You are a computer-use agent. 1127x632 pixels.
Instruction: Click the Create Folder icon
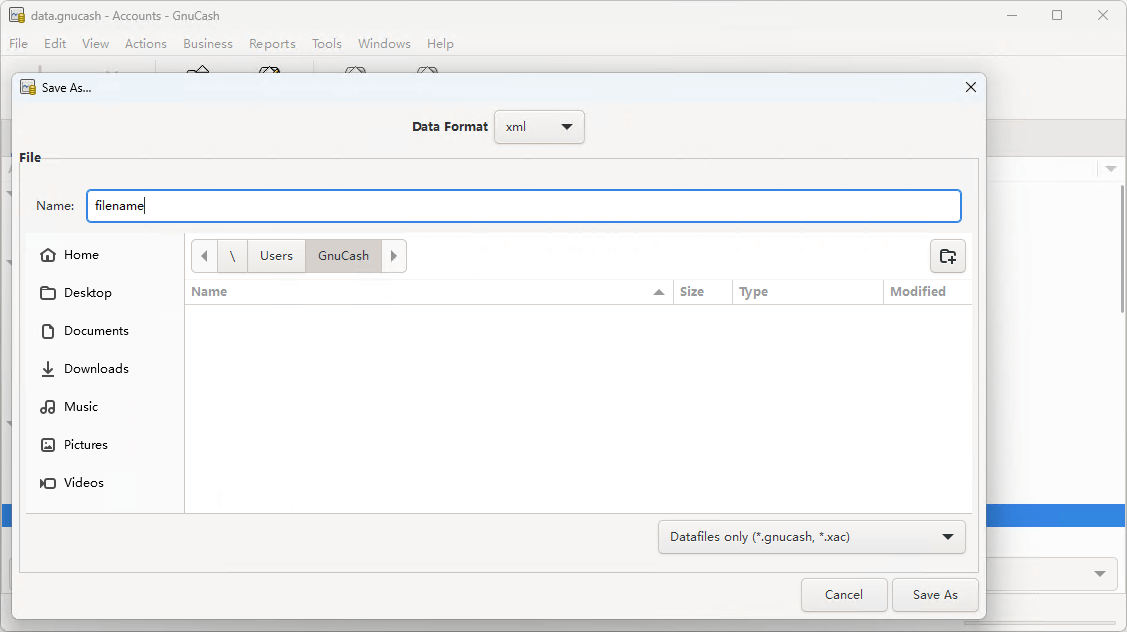(947, 256)
